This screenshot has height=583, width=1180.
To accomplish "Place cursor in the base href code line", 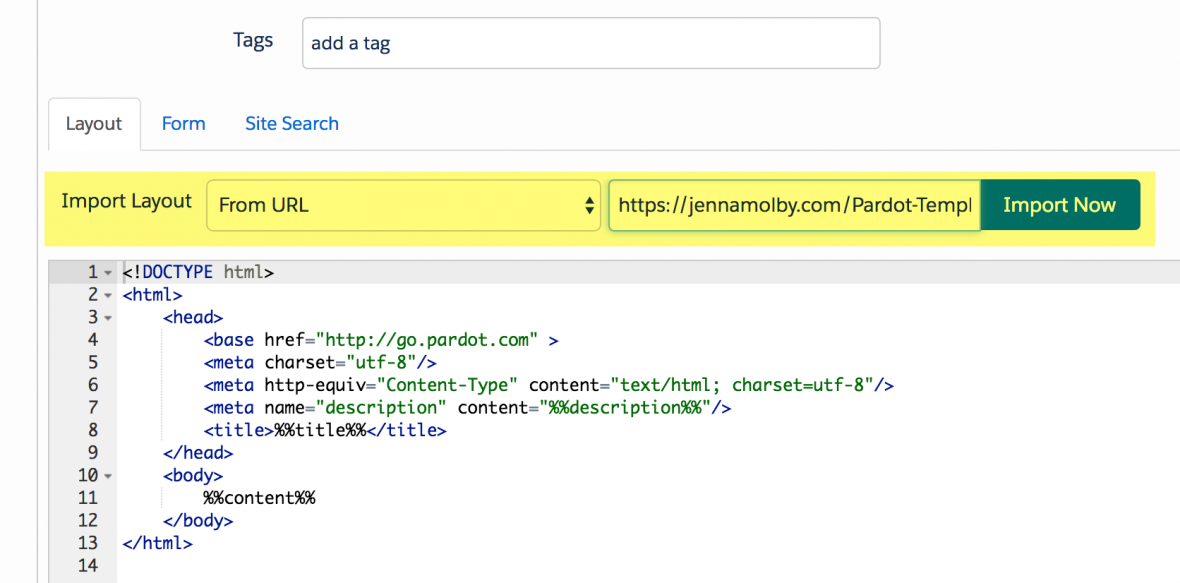I will point(380,340).
